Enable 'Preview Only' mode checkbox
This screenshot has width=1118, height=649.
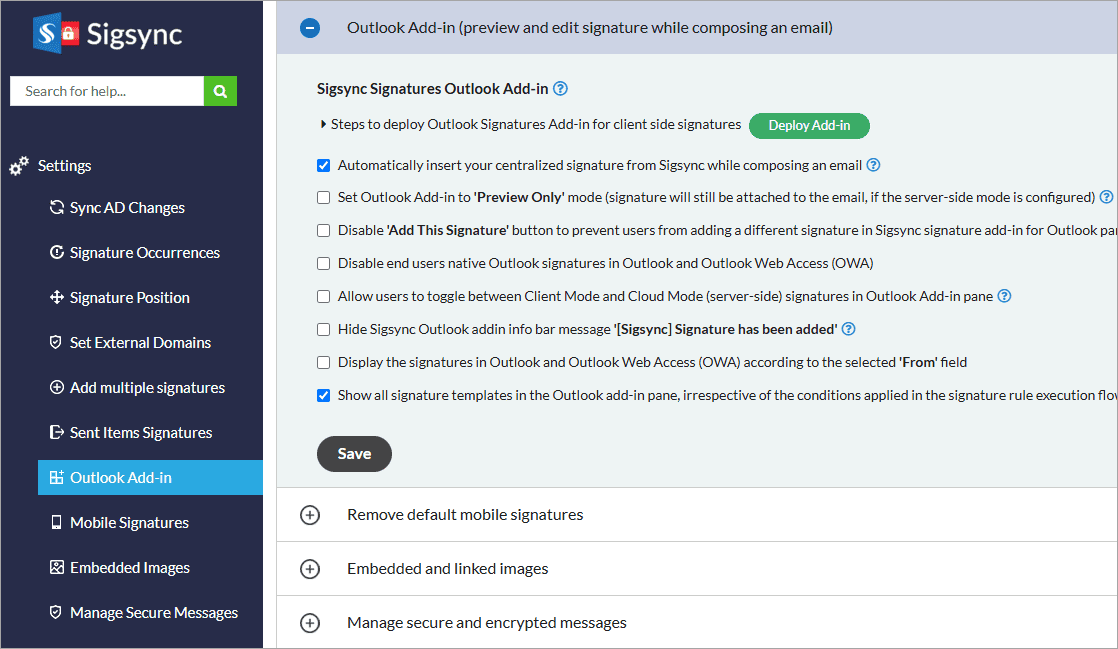pyautogui.click(x=323, y=198)
